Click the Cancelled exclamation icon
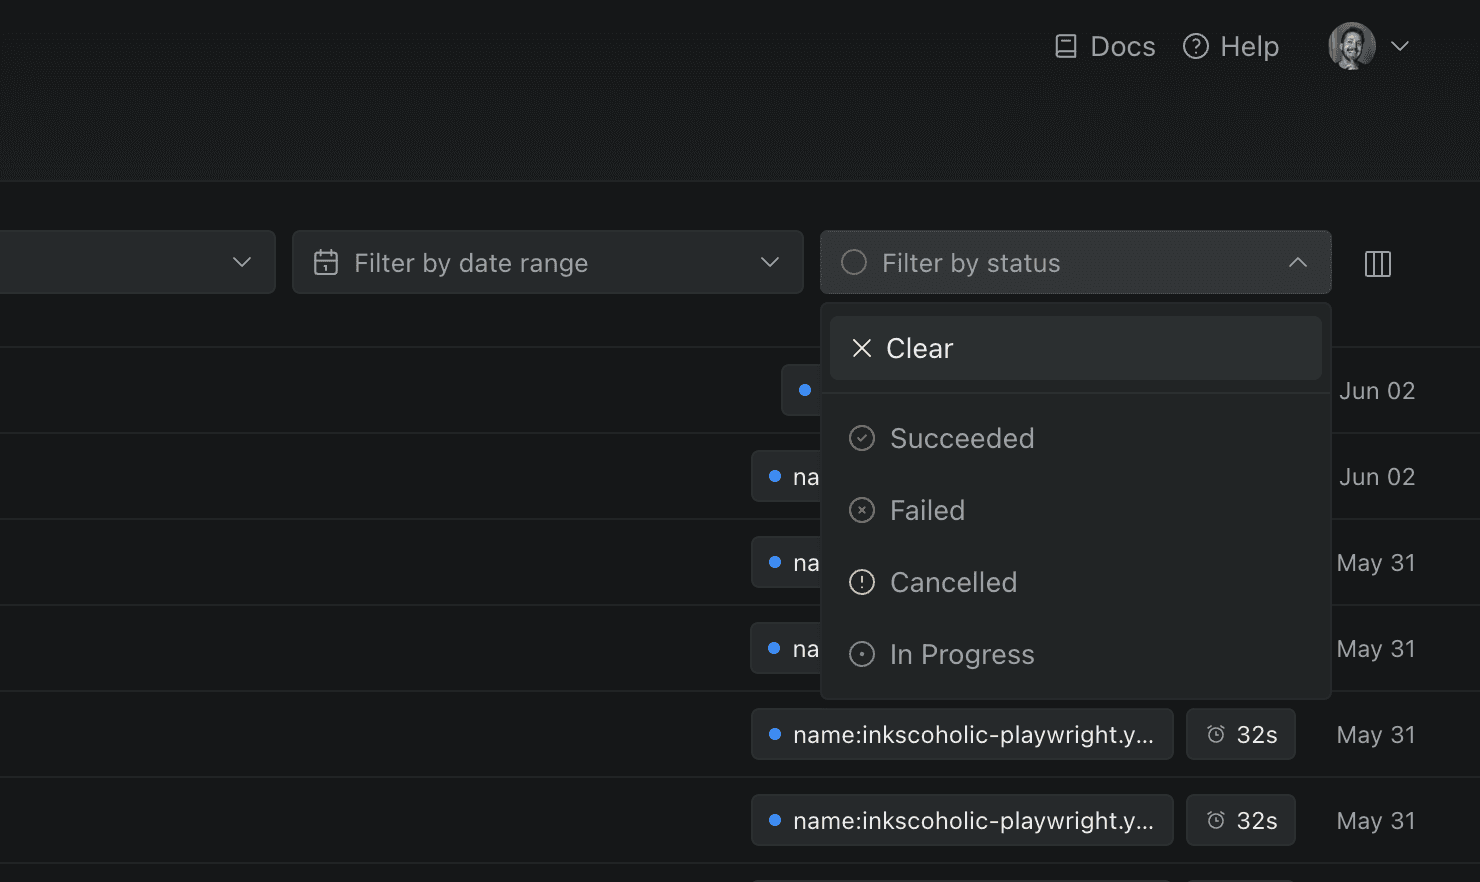 (862, 582)
